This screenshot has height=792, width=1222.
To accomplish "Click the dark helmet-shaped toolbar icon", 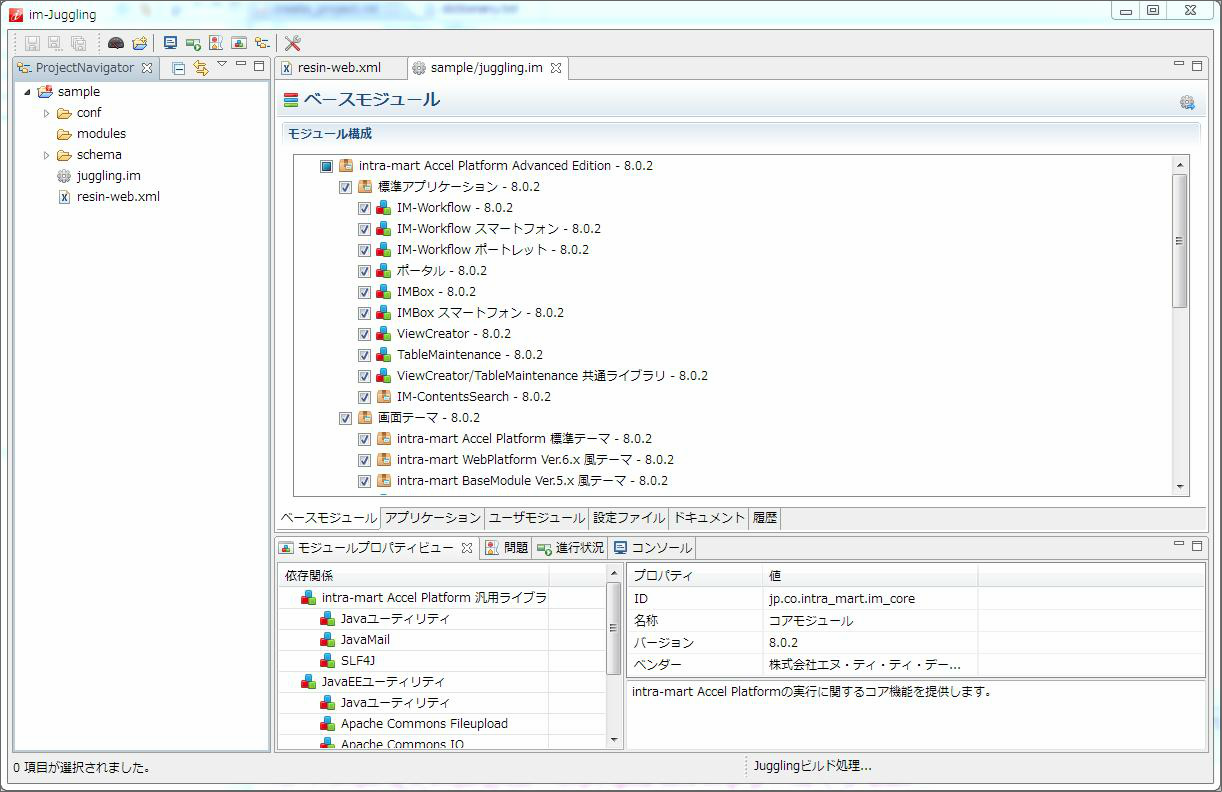I will (116, 43).
